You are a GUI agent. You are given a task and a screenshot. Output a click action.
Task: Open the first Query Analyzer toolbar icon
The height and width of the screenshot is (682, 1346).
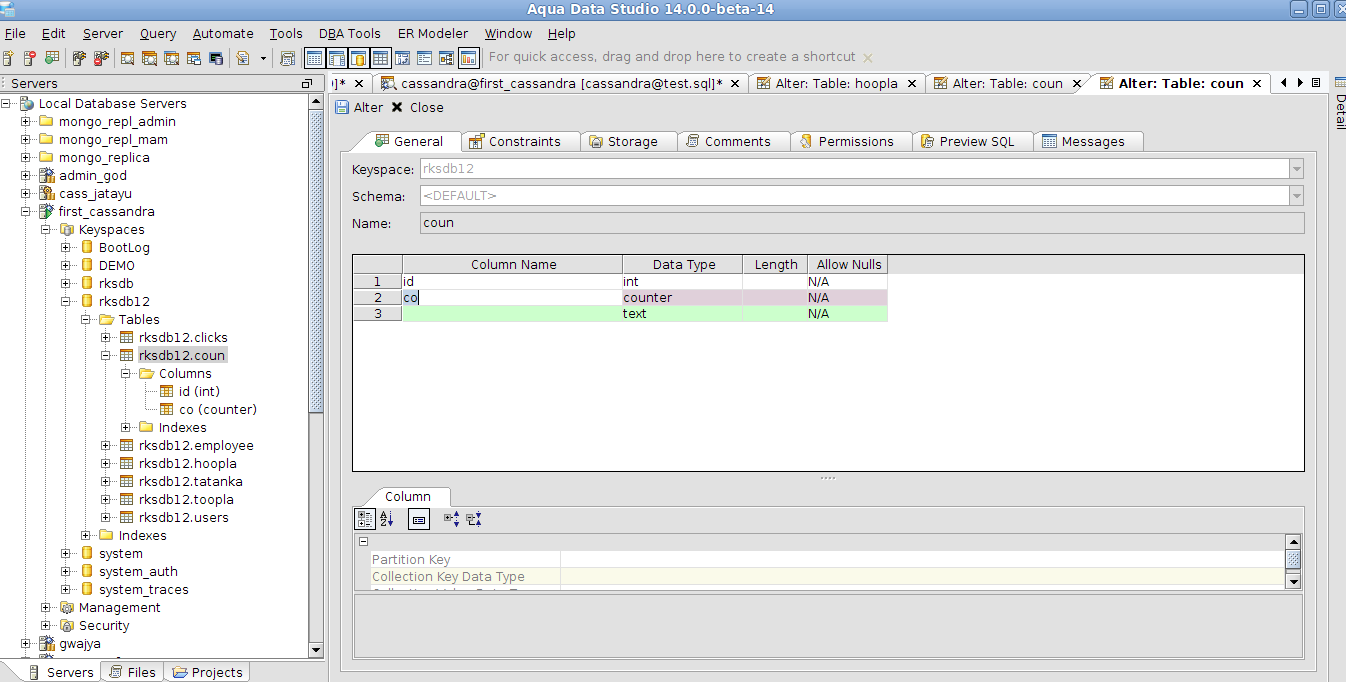pos(128,58)
